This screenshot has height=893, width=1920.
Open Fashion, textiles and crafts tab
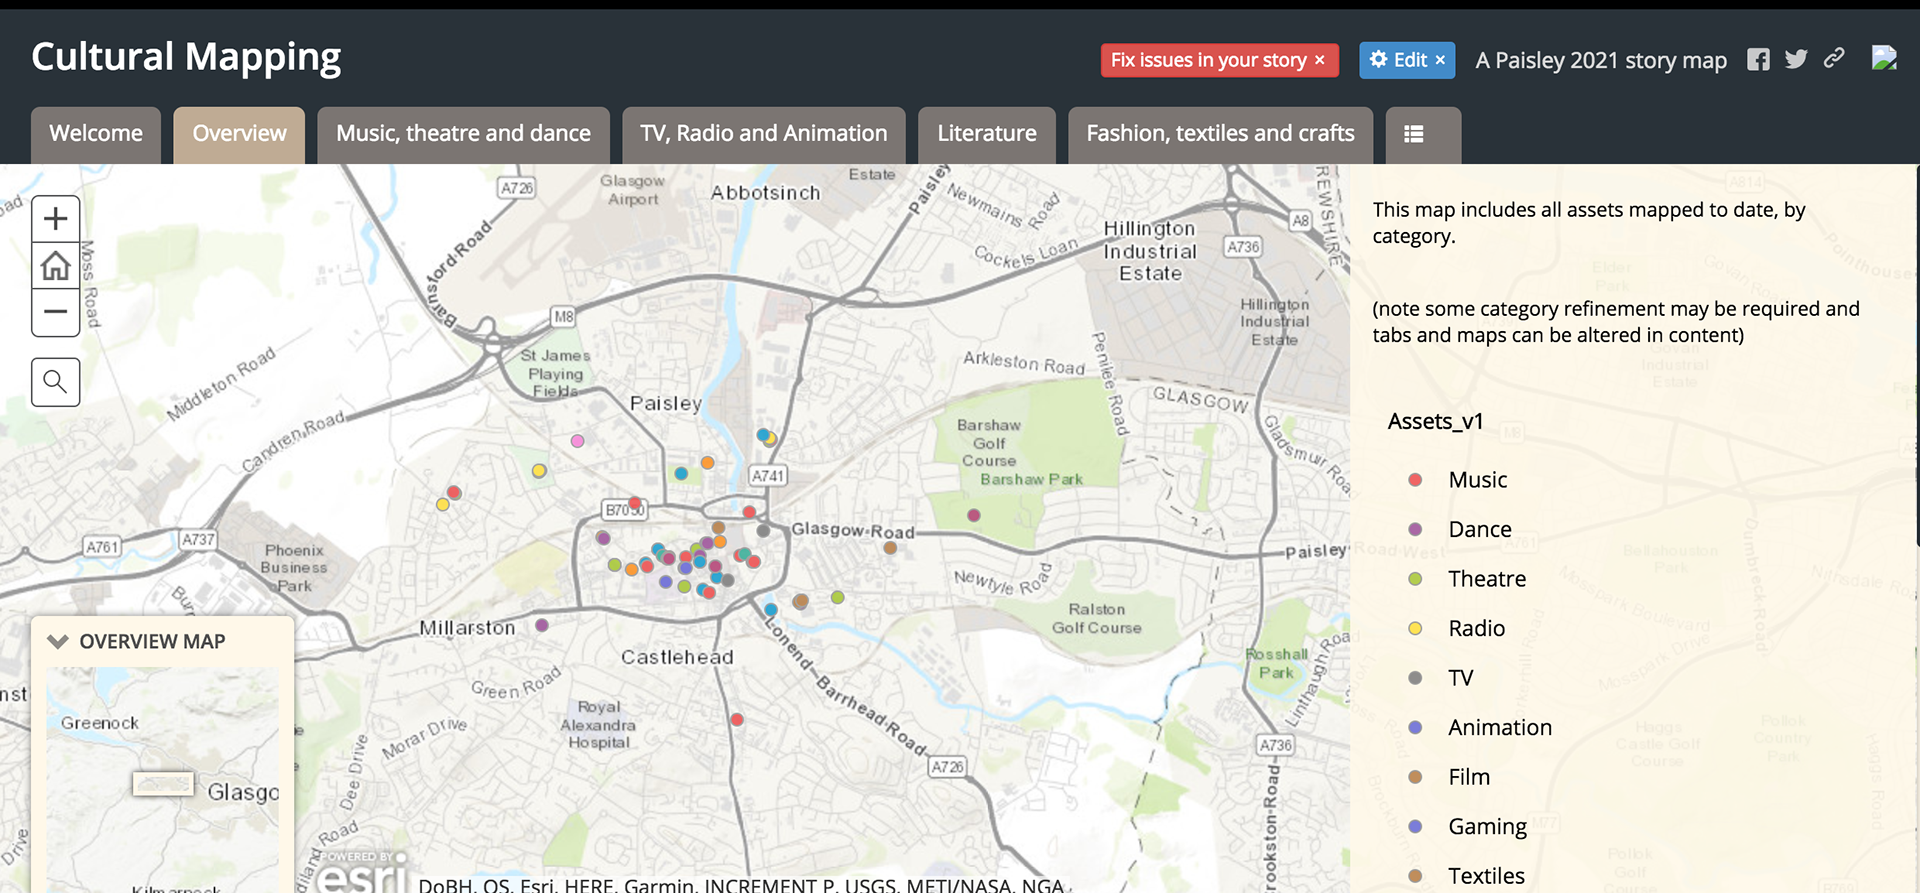pos(1220,134)
